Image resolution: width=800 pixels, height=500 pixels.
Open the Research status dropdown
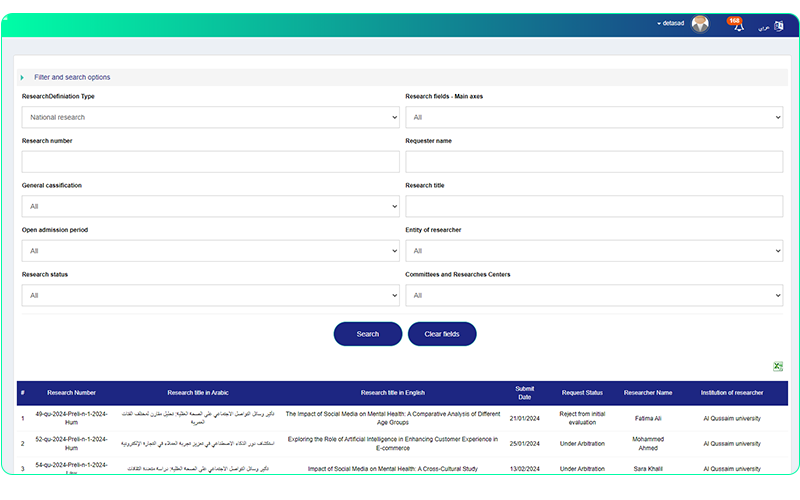(210, 295)
